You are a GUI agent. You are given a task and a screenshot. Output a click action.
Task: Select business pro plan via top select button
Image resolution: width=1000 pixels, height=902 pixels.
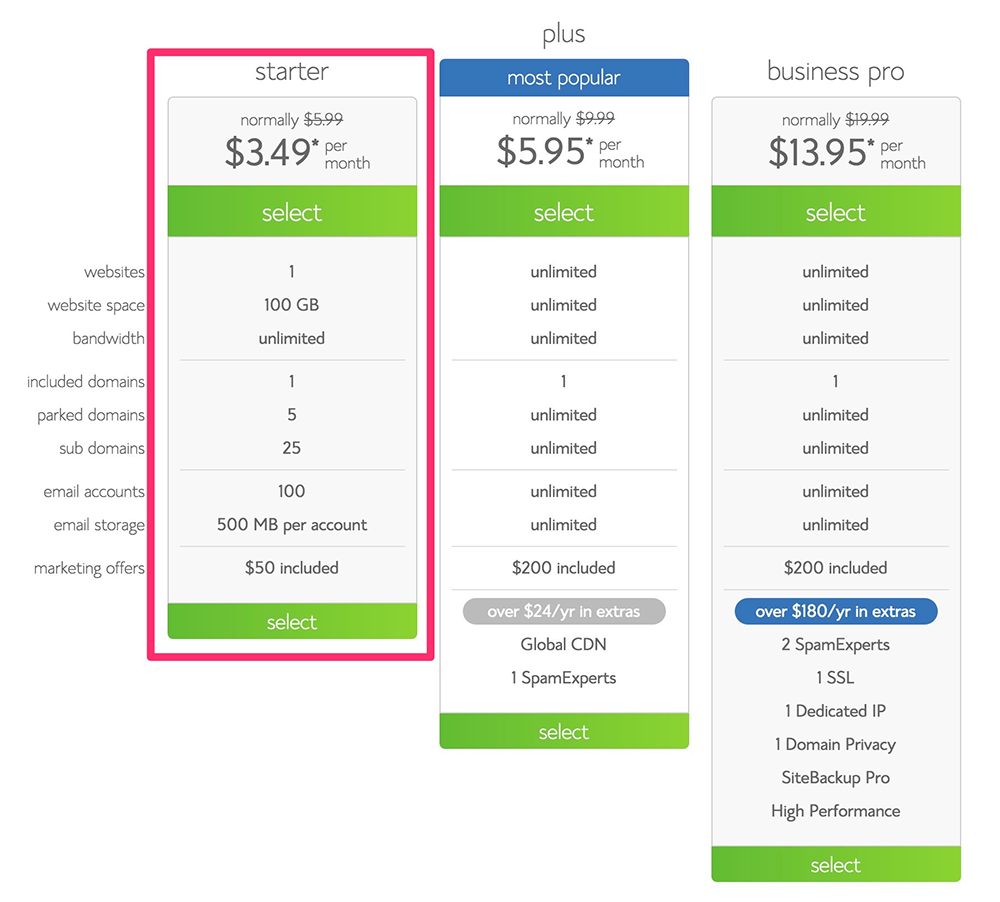[836, 212]
